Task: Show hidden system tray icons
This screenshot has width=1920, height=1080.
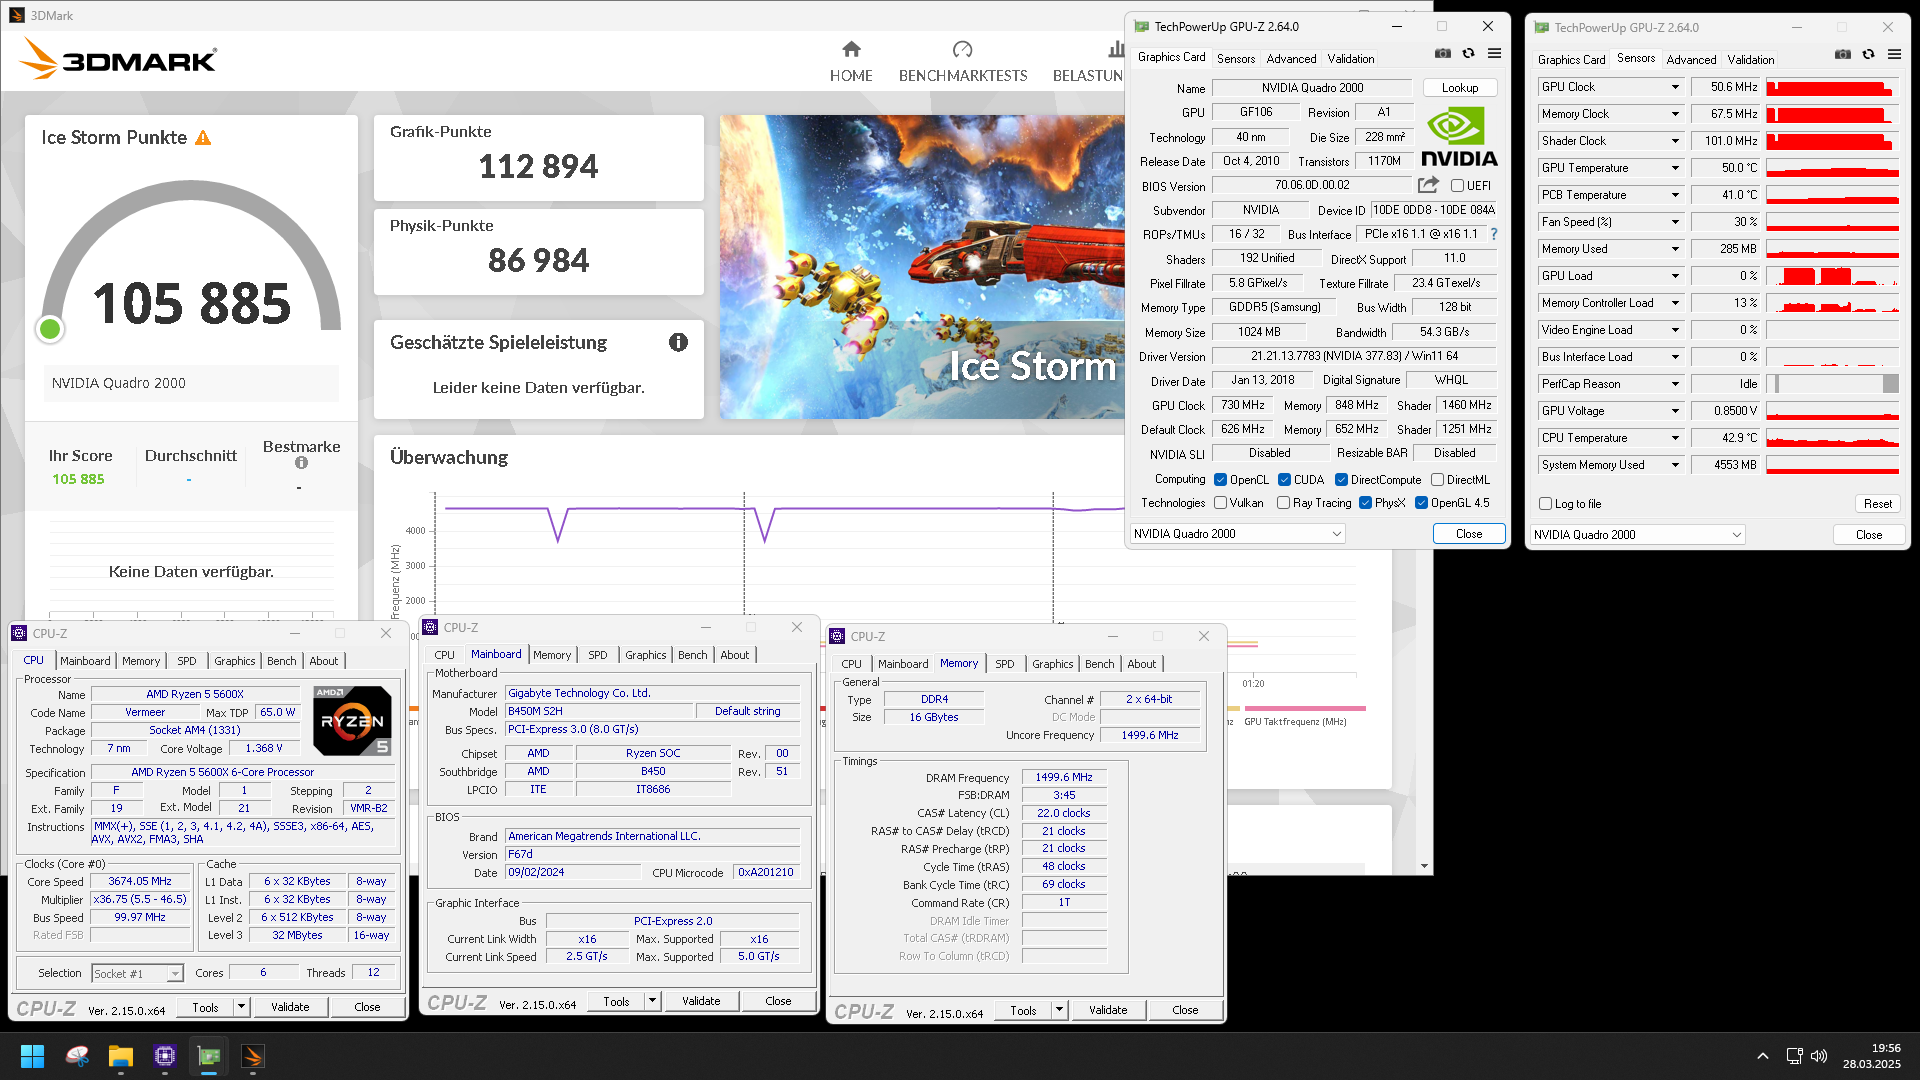Action: [x=1762, y=1056]
